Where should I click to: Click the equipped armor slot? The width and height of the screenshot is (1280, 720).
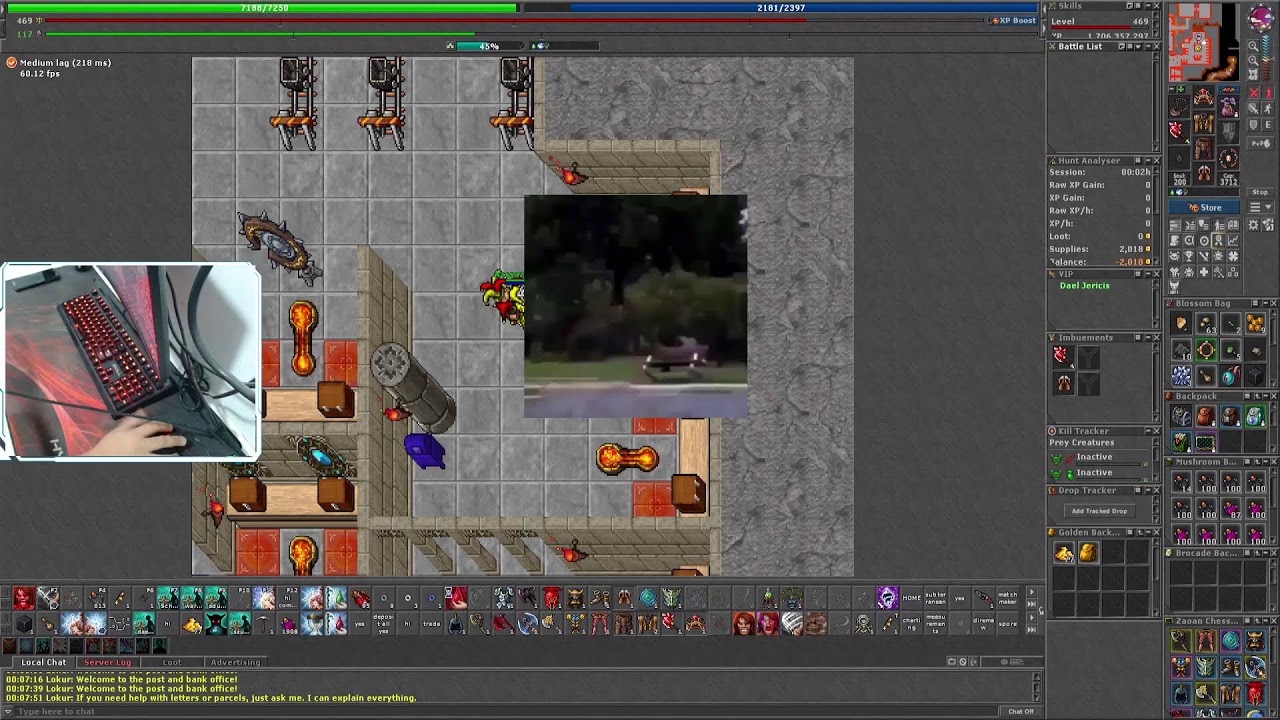(x=1204, y=122)
